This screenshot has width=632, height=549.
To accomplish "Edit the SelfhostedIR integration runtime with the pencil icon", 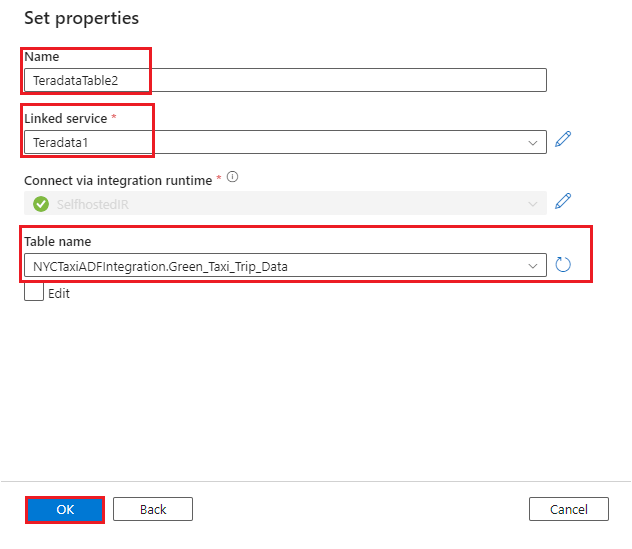I will (x=563, y=201).
